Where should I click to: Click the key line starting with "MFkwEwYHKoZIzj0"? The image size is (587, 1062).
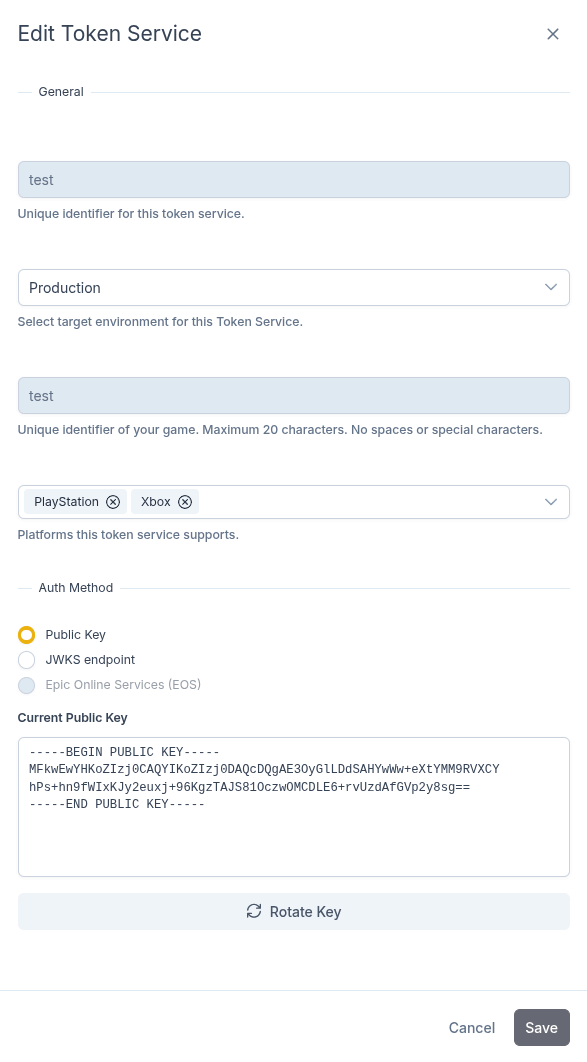[x=264, y=769]
